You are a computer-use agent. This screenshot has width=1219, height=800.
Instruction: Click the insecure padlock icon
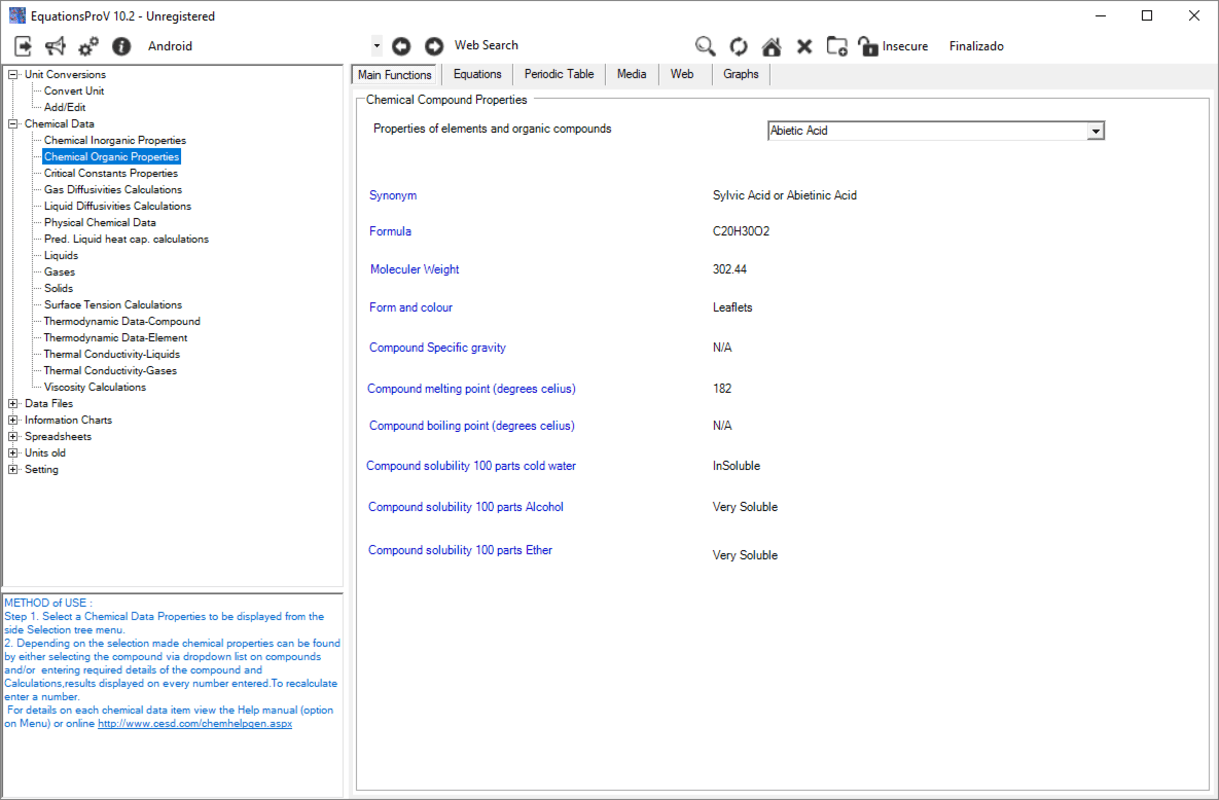(868, 46)
